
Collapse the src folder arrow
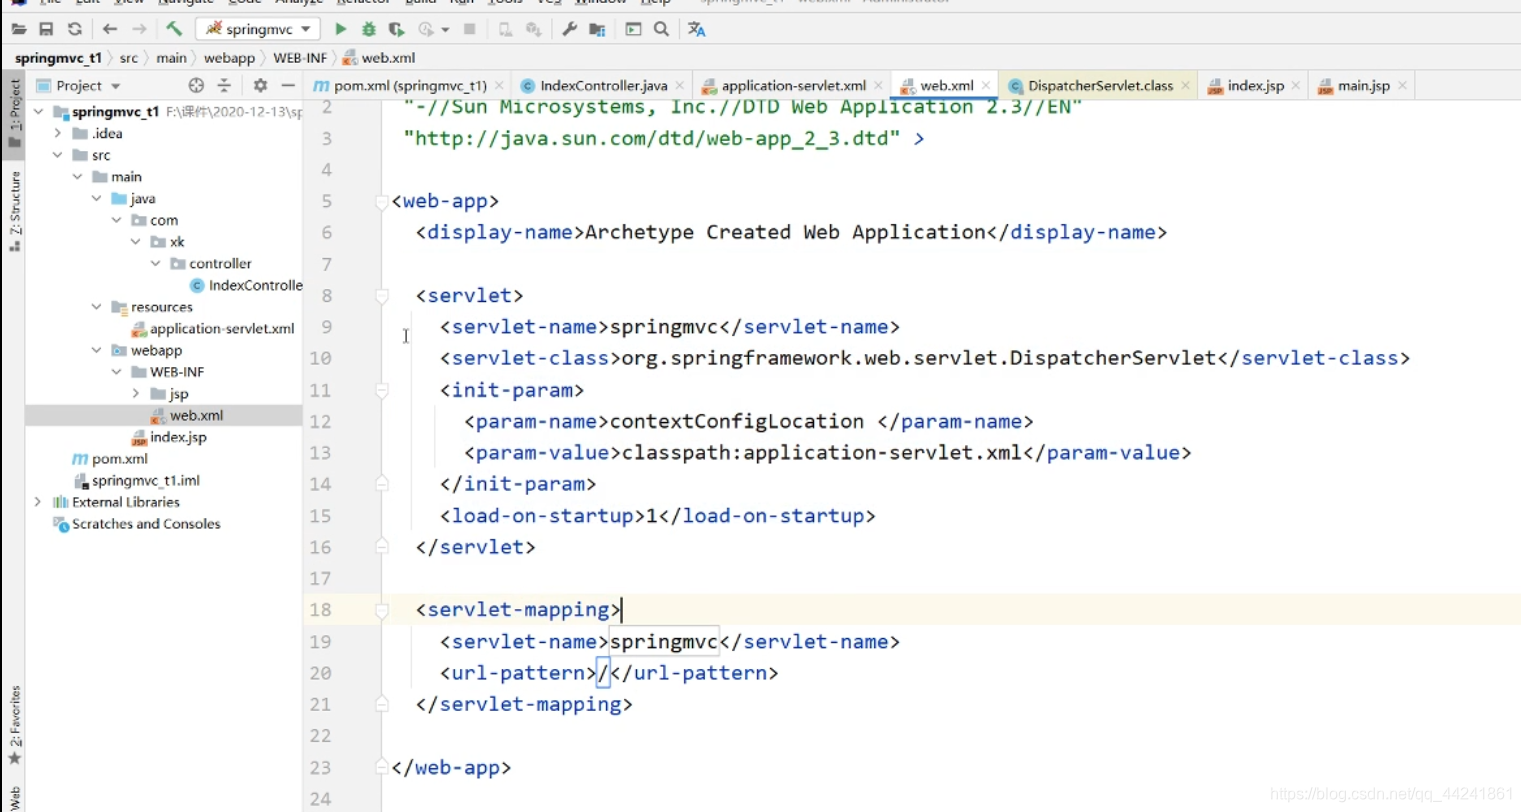(x=58, y=155)
